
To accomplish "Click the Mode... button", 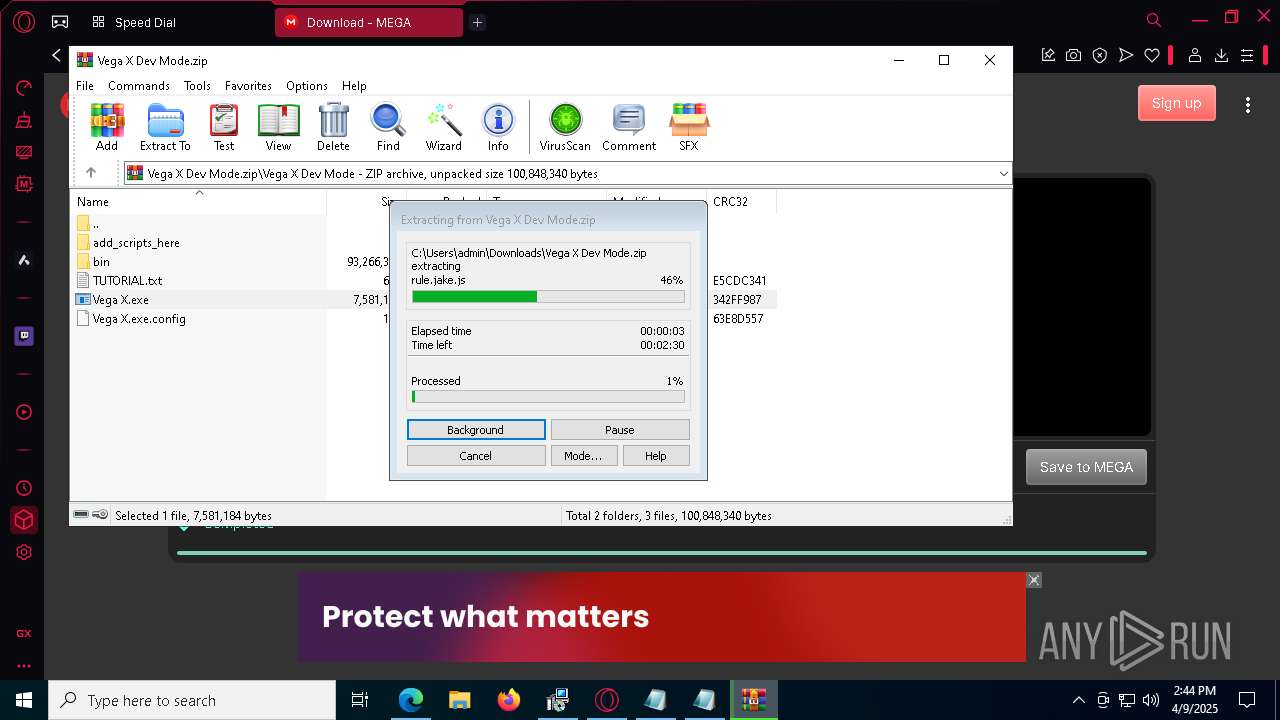I will click(x=583, y=456).
